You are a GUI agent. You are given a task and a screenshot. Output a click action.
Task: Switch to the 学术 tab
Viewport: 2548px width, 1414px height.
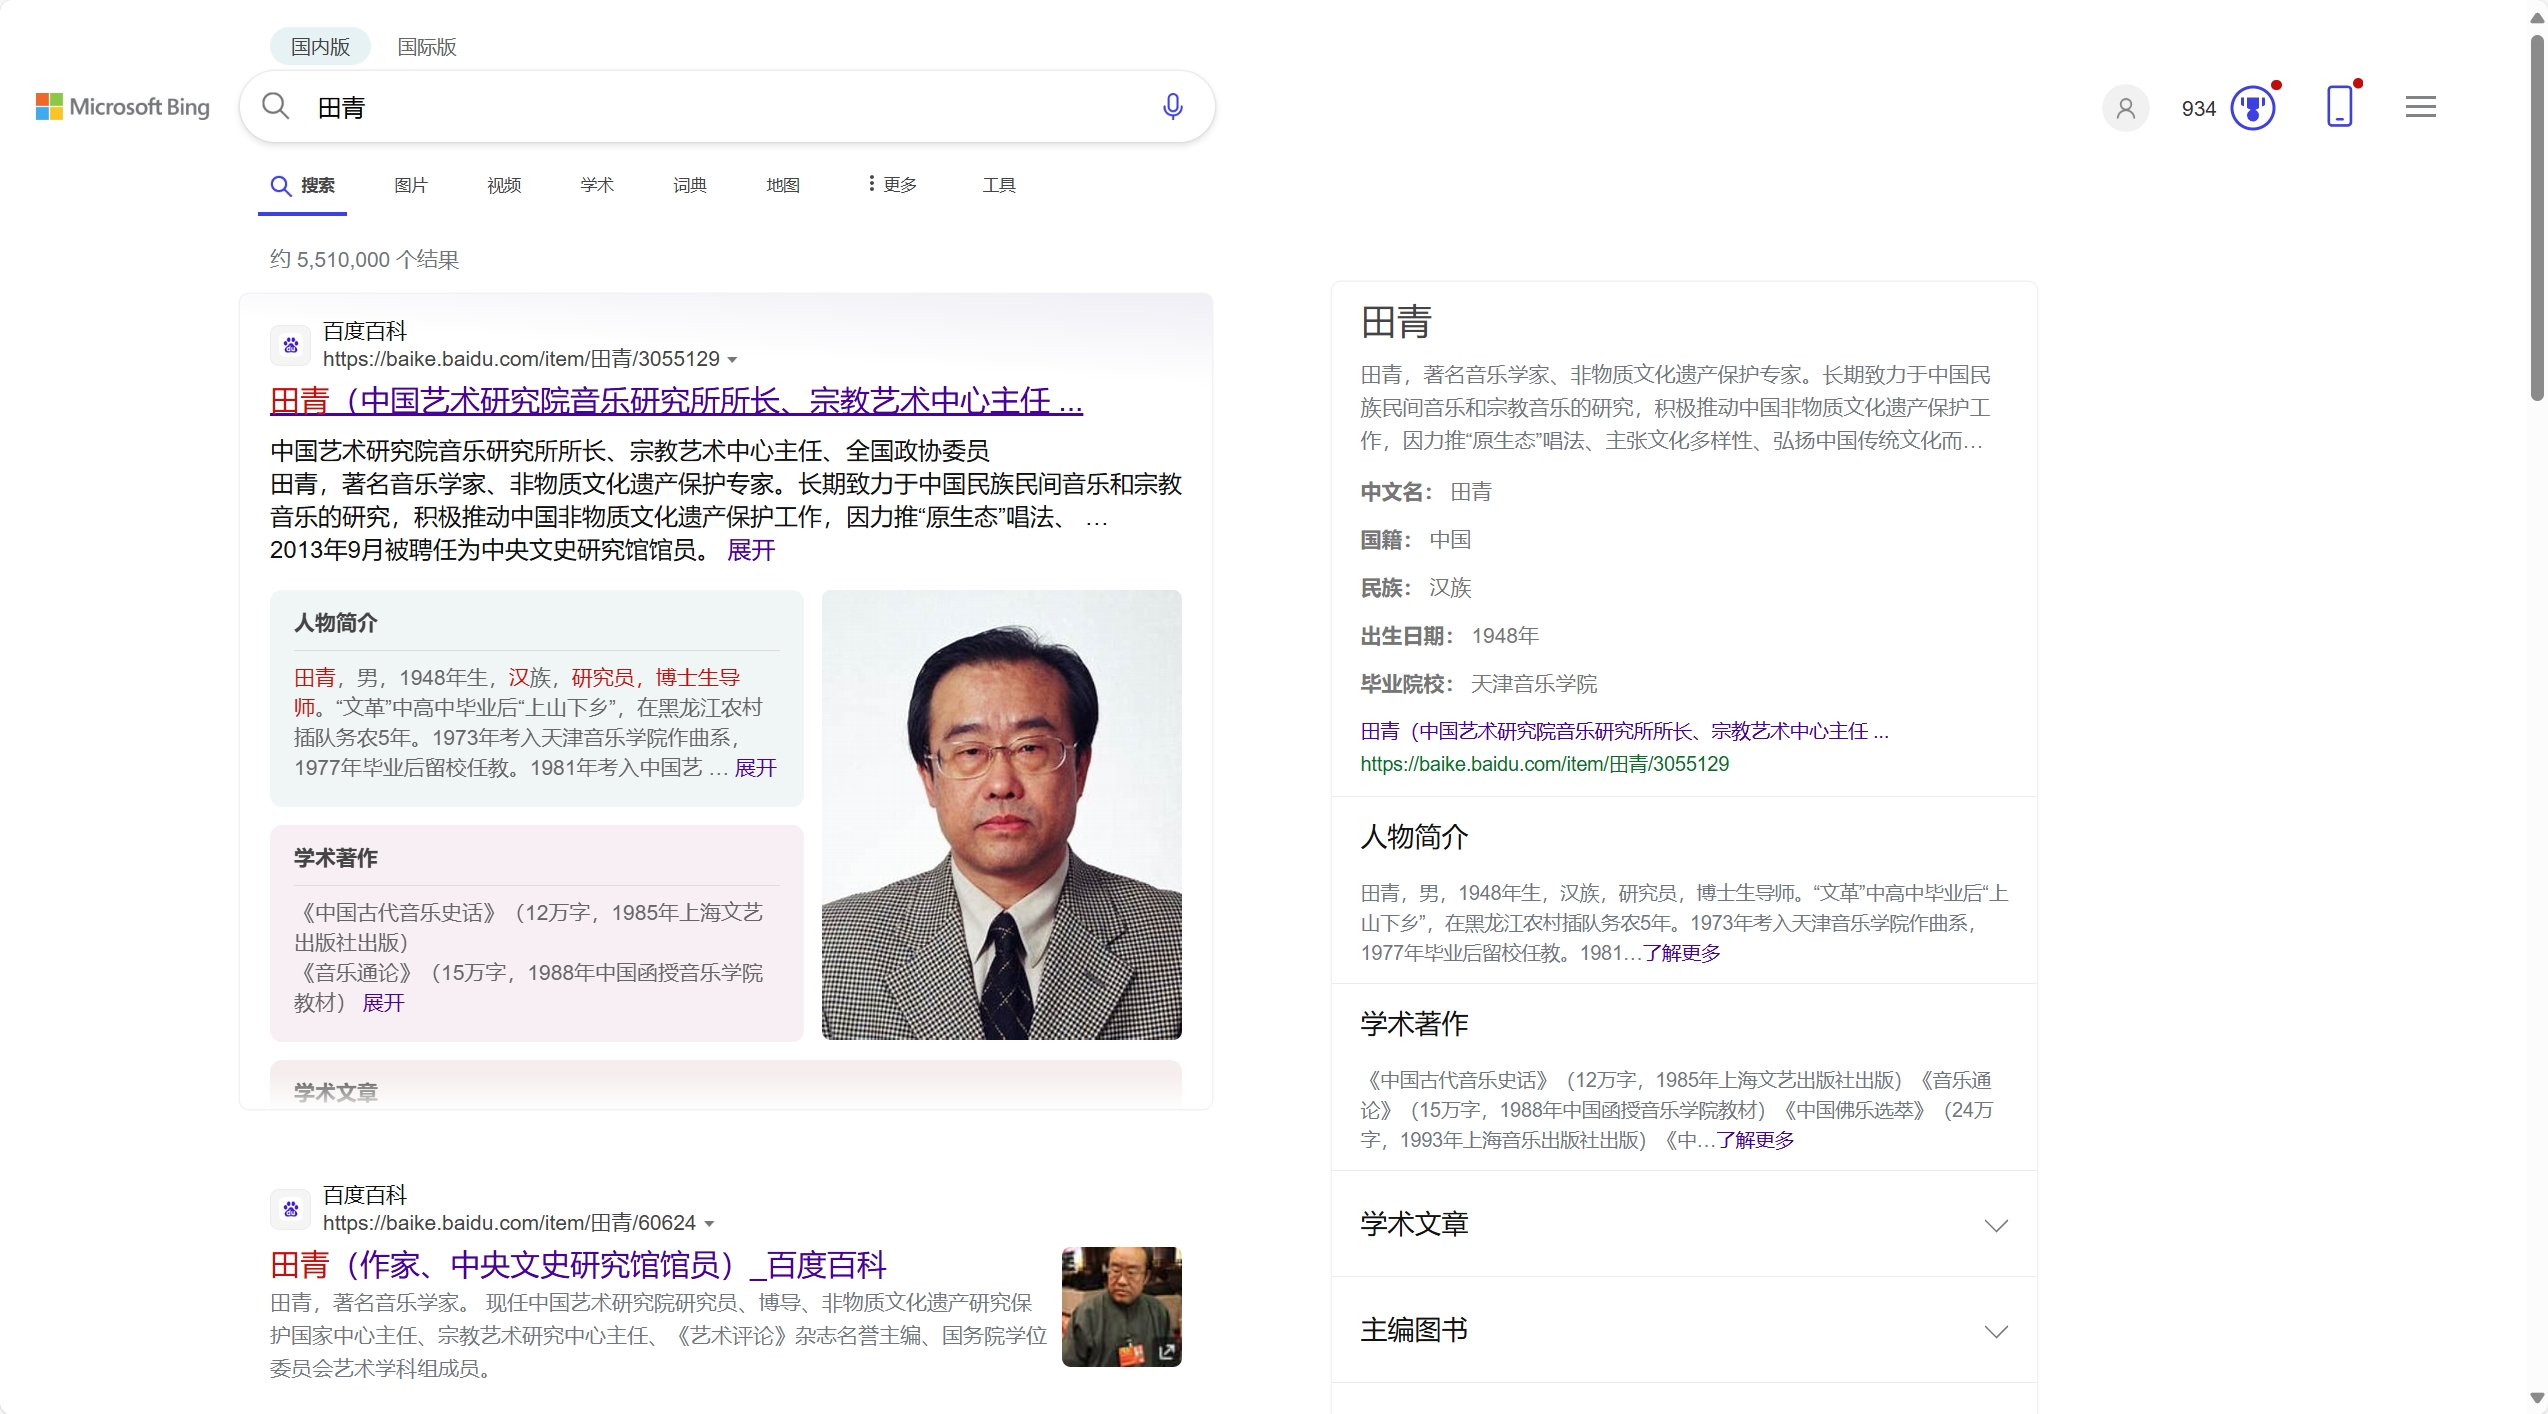coord(597,186)
